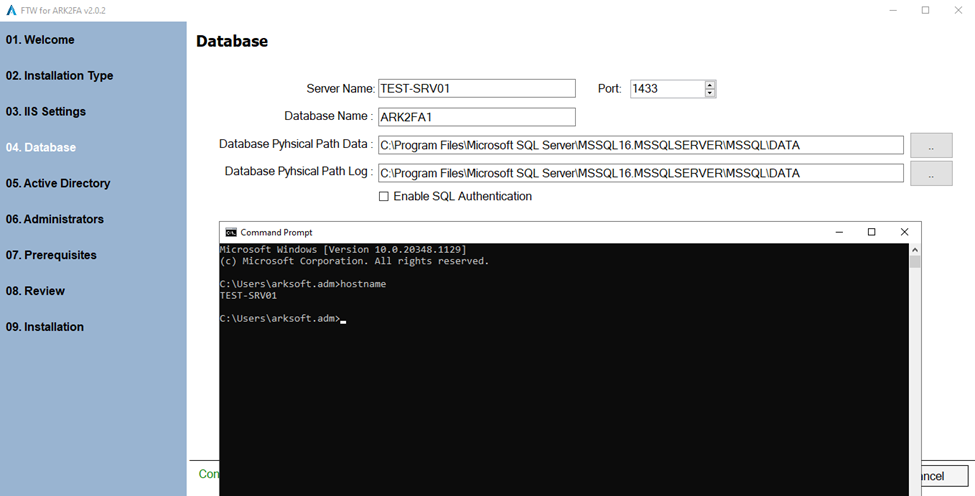This screenshot has height=496, width=975.
Task: Maximize the Command Prompt window
Action: (x=871, y=232)
